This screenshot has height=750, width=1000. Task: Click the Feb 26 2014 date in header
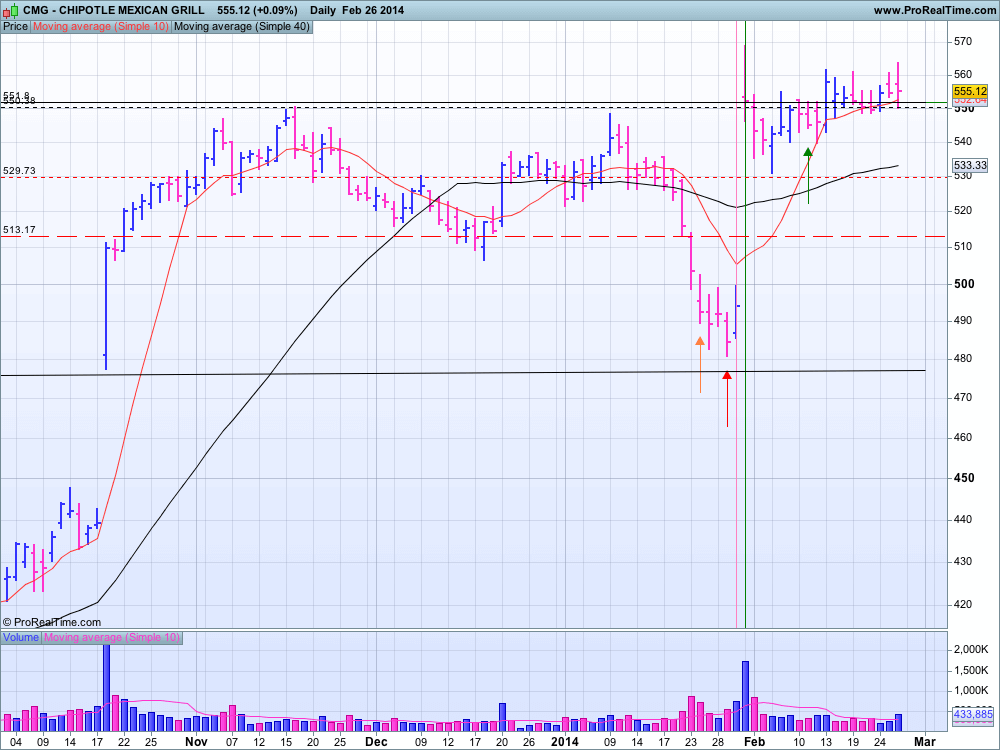373,10
